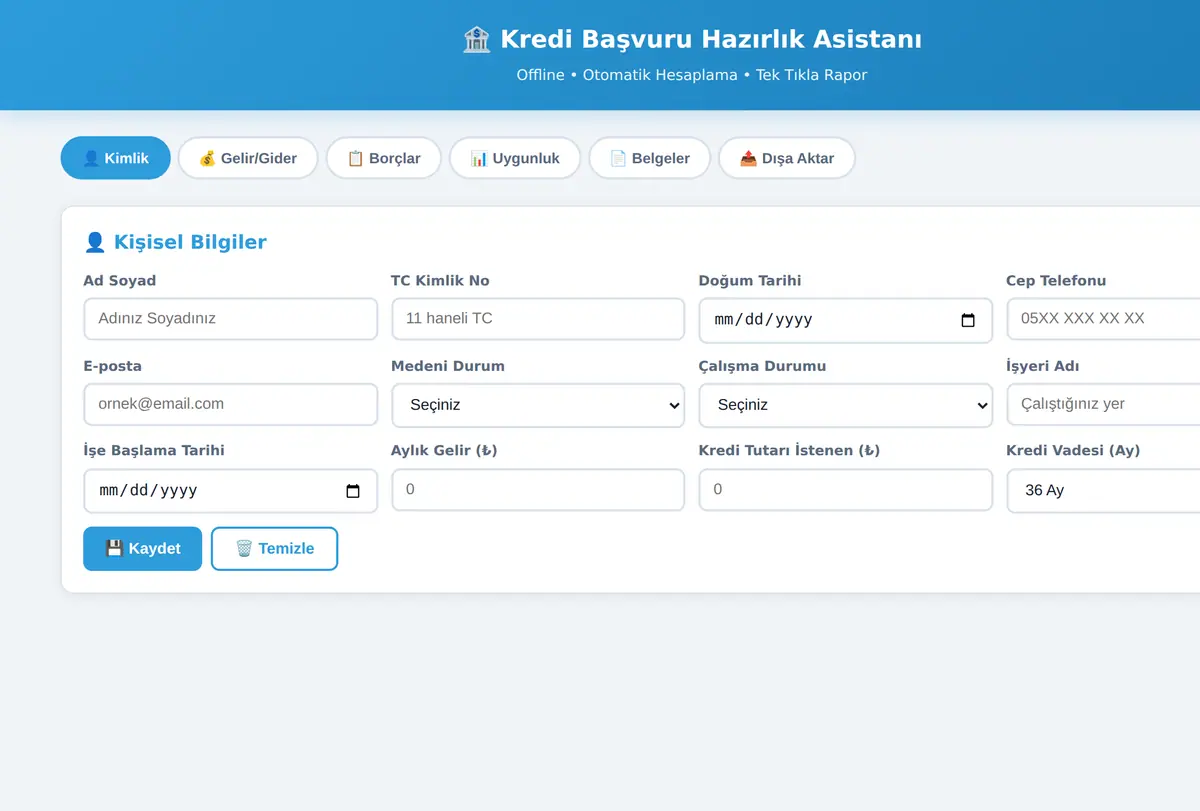Click the Kişisel Bilgiler heading text
Screen dimensions: 1200x811
pos(190,242)
